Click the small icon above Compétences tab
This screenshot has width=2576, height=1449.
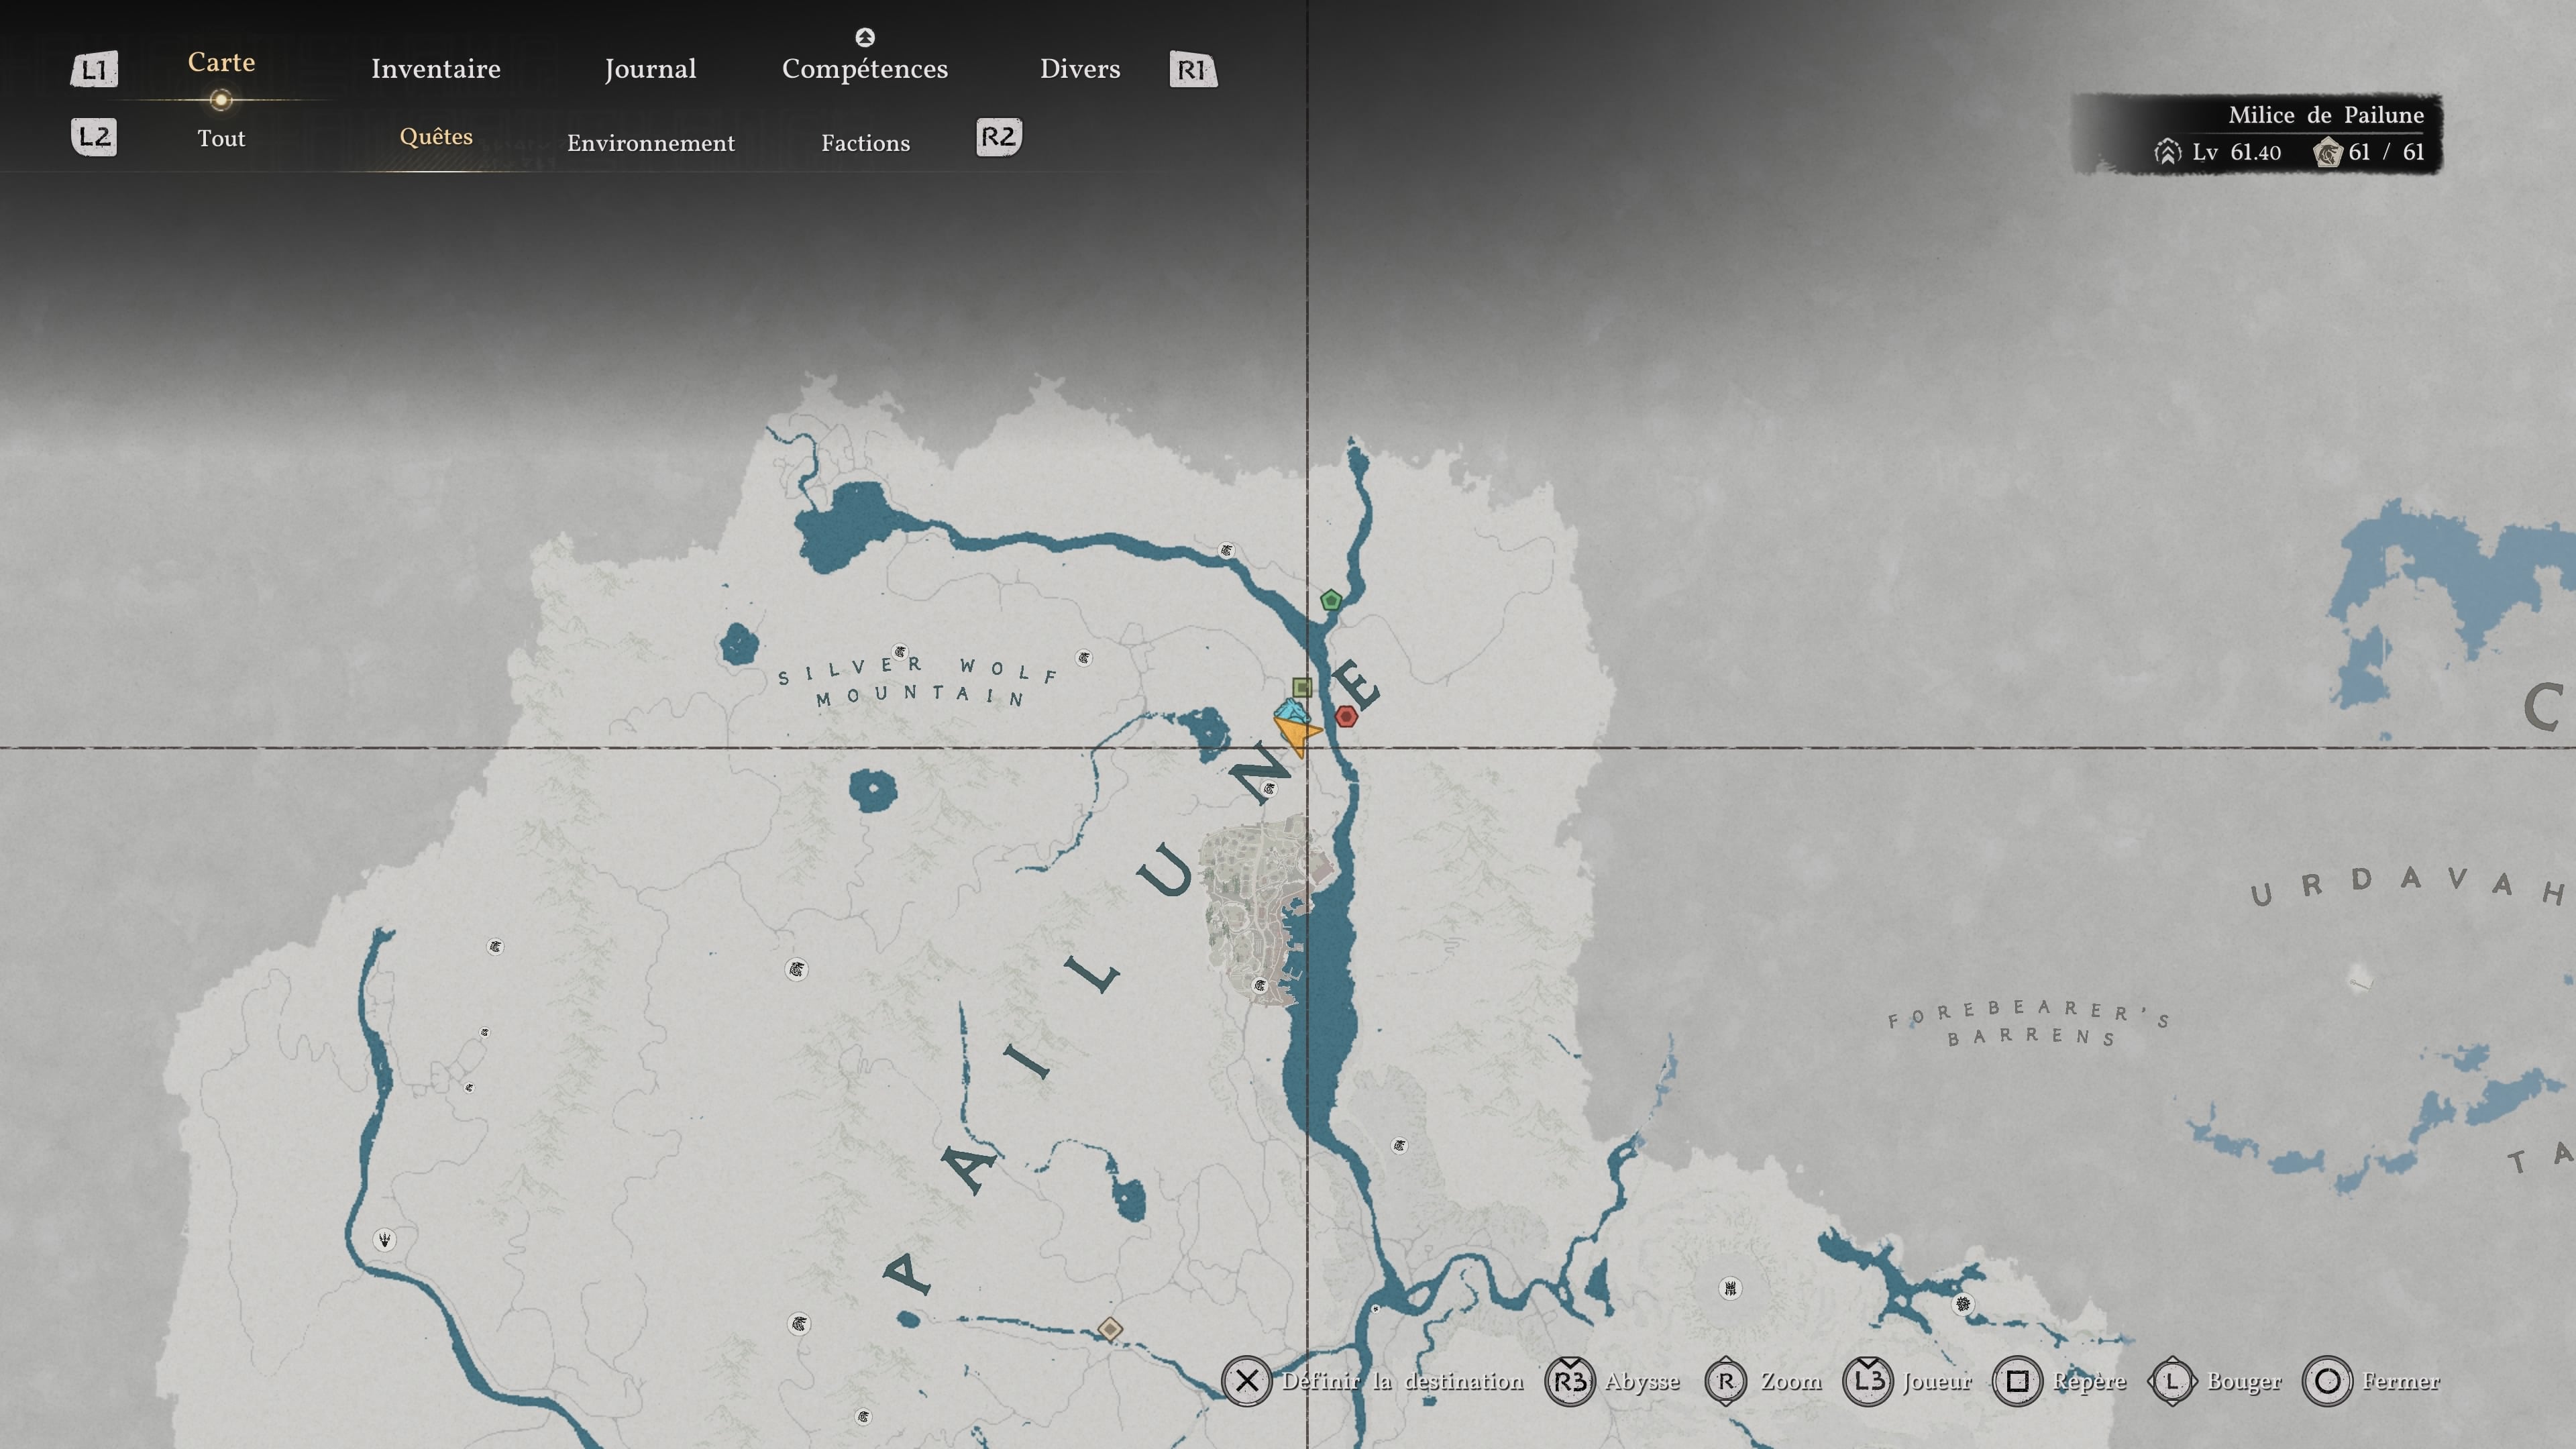click(x=865, y=37)
